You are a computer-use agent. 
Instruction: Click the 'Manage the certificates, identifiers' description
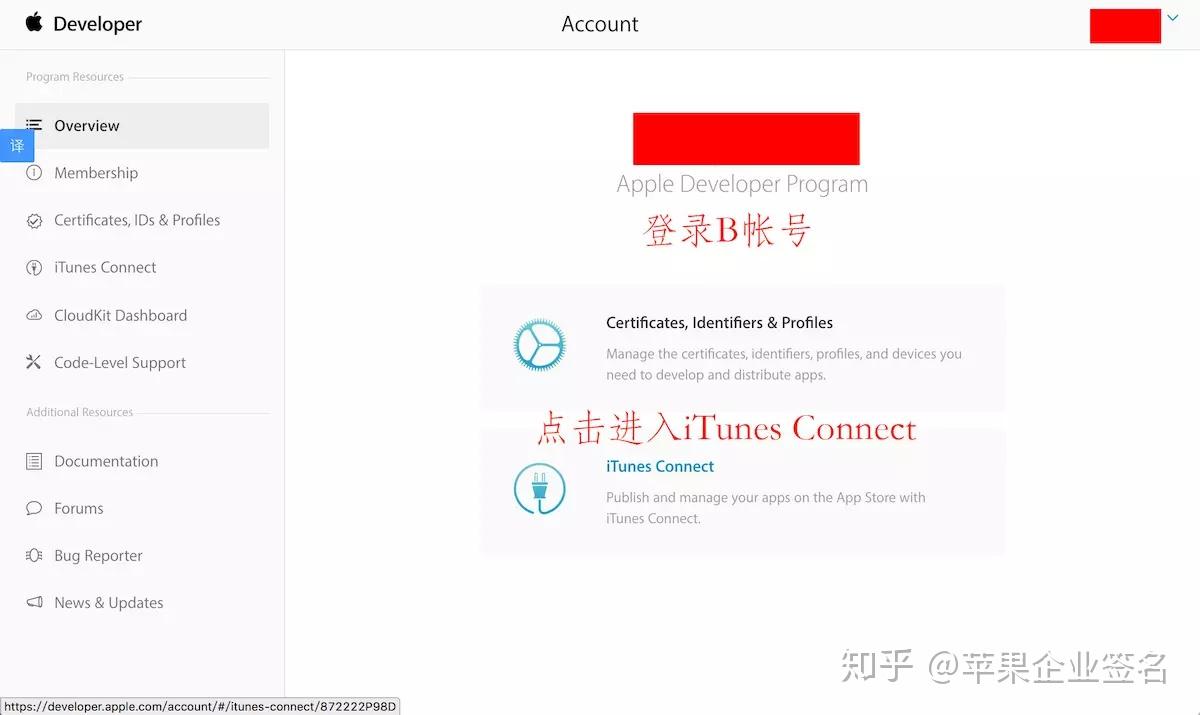pyautogui.click(x=784, y=364)
